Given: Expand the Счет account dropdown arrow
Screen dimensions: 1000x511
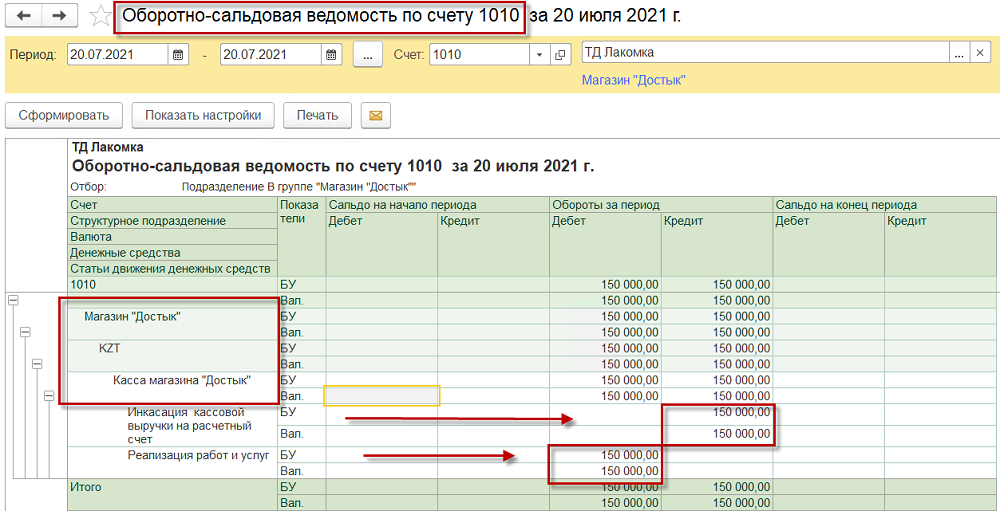Looking at the screenshot, I should pyautogui.click(x=539, y=54).
